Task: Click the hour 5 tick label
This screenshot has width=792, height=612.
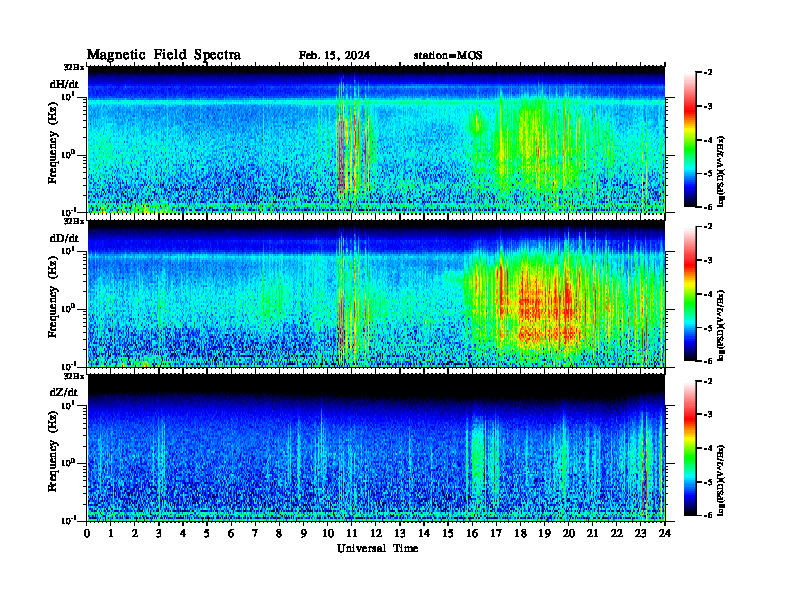Action: (x=207, y=533)
